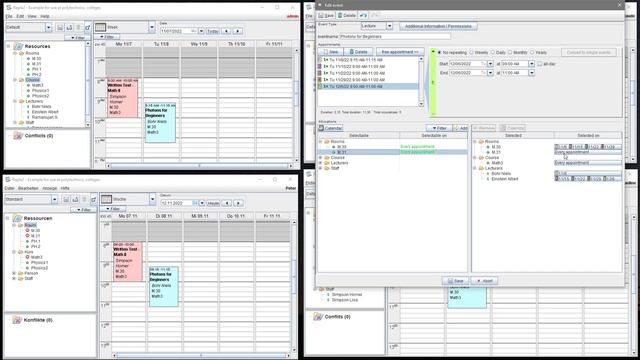Open the Start date dropdown arrow

(490, 64)
